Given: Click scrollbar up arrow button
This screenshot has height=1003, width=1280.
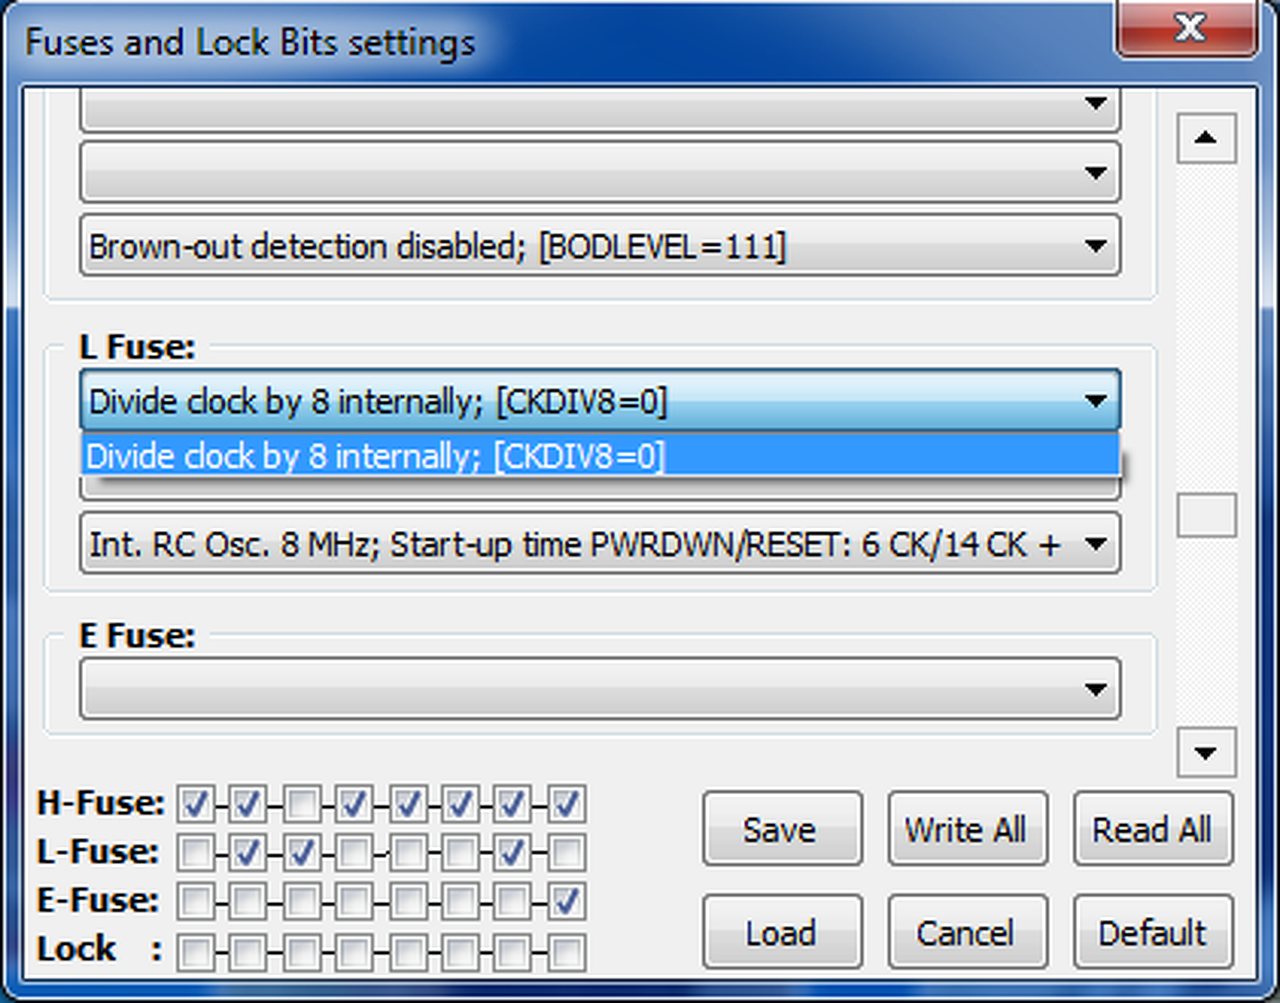Looking at the screenshot, I should [1206, 138].
